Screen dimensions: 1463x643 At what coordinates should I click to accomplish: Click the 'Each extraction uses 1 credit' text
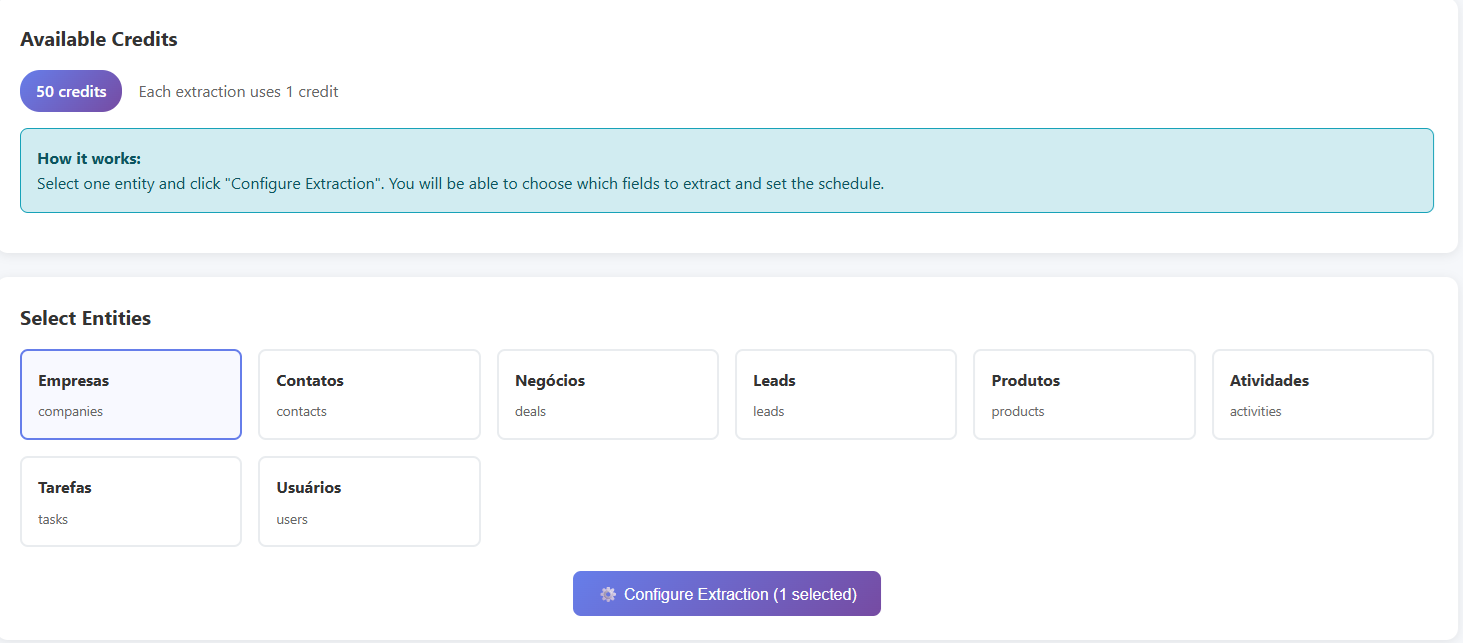point(238,92)
